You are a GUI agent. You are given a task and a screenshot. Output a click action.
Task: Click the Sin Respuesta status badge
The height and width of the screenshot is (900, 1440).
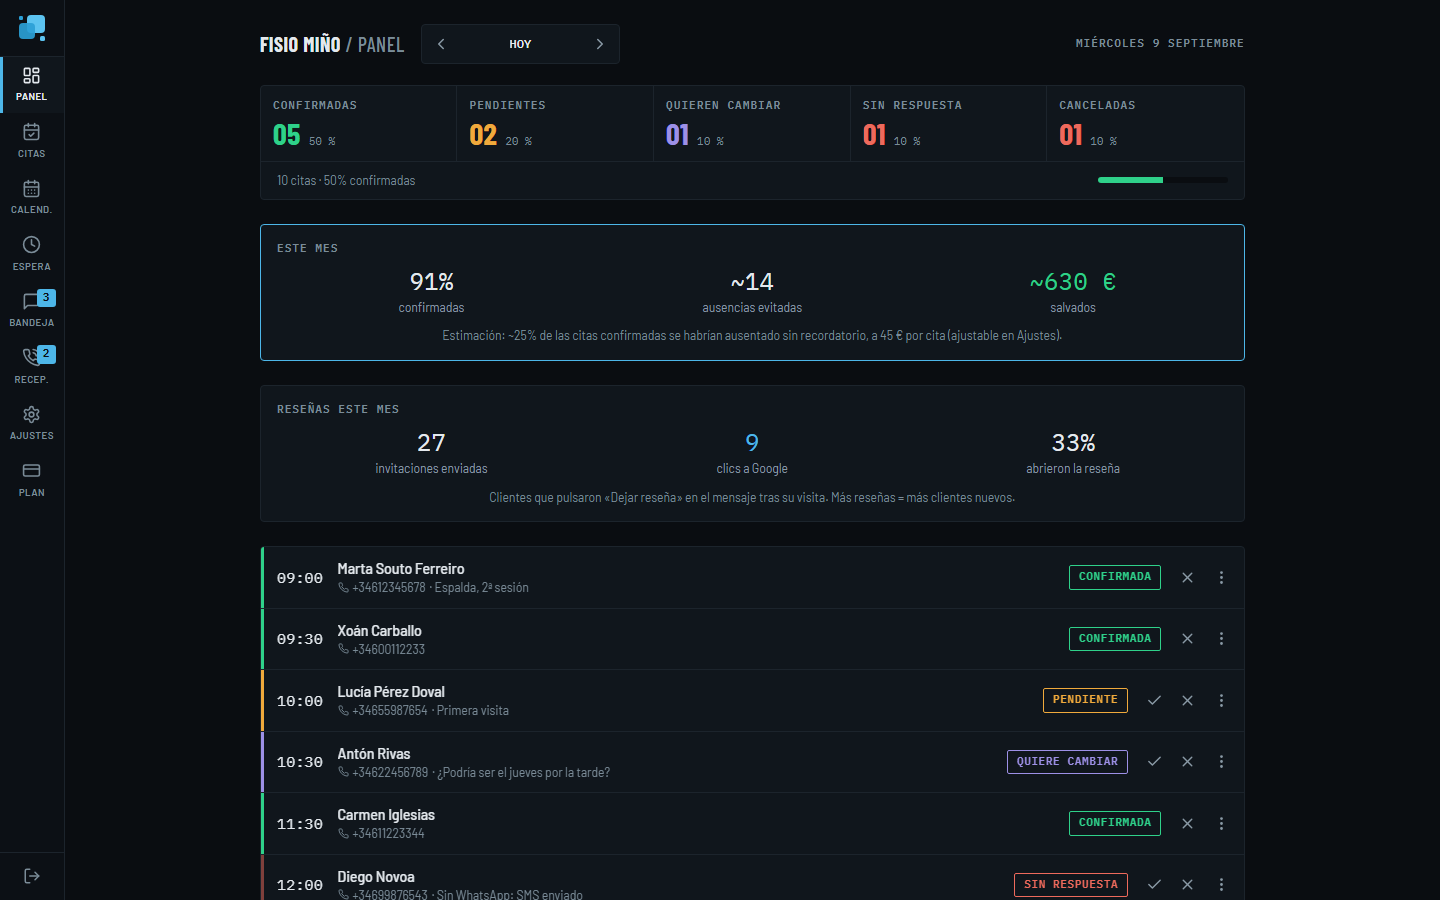point(1071,885)
